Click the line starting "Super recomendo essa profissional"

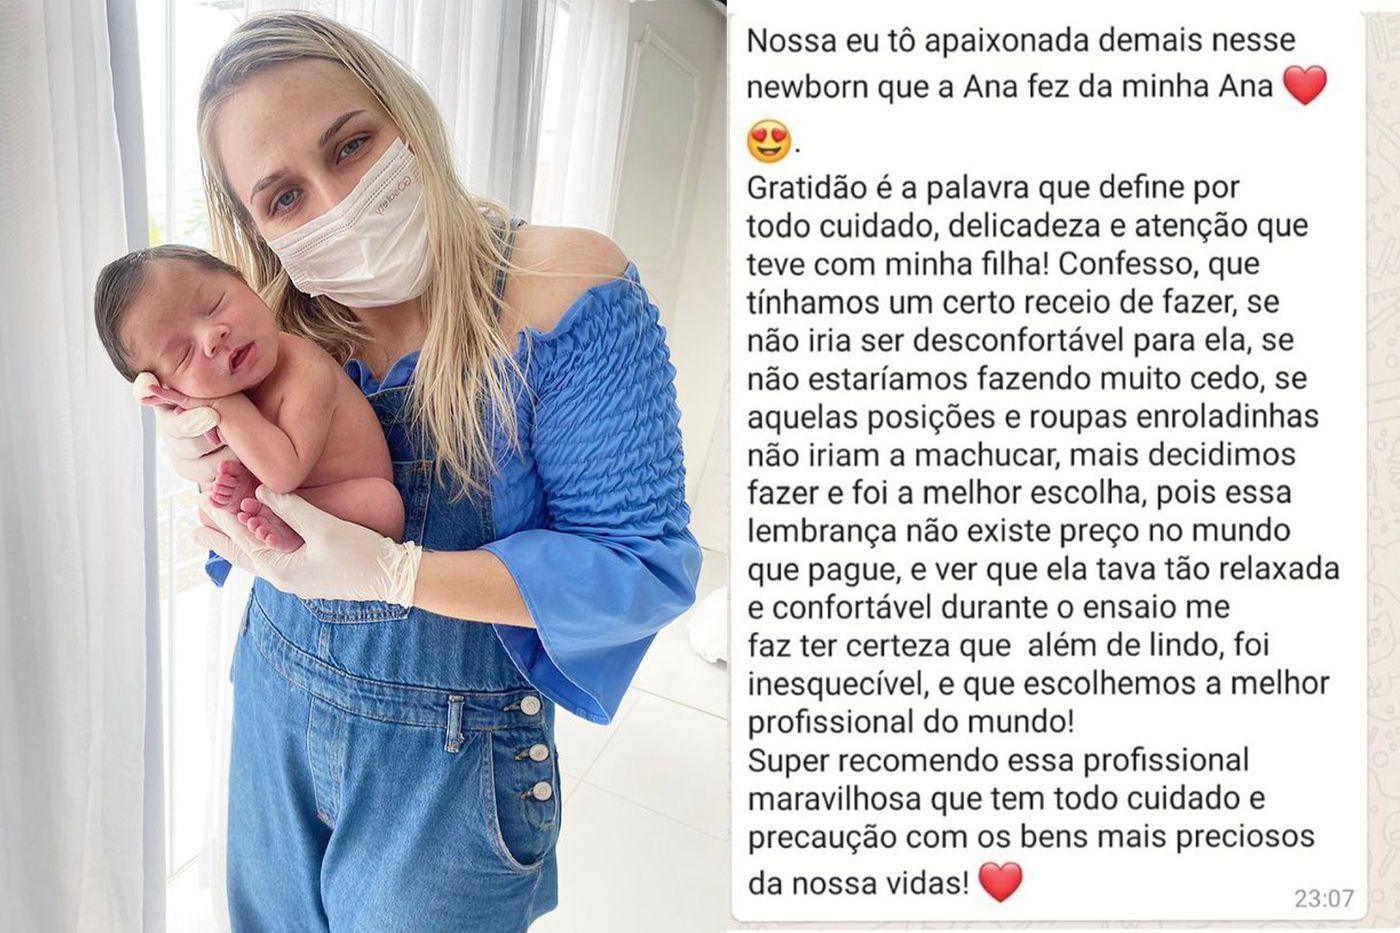998,759
